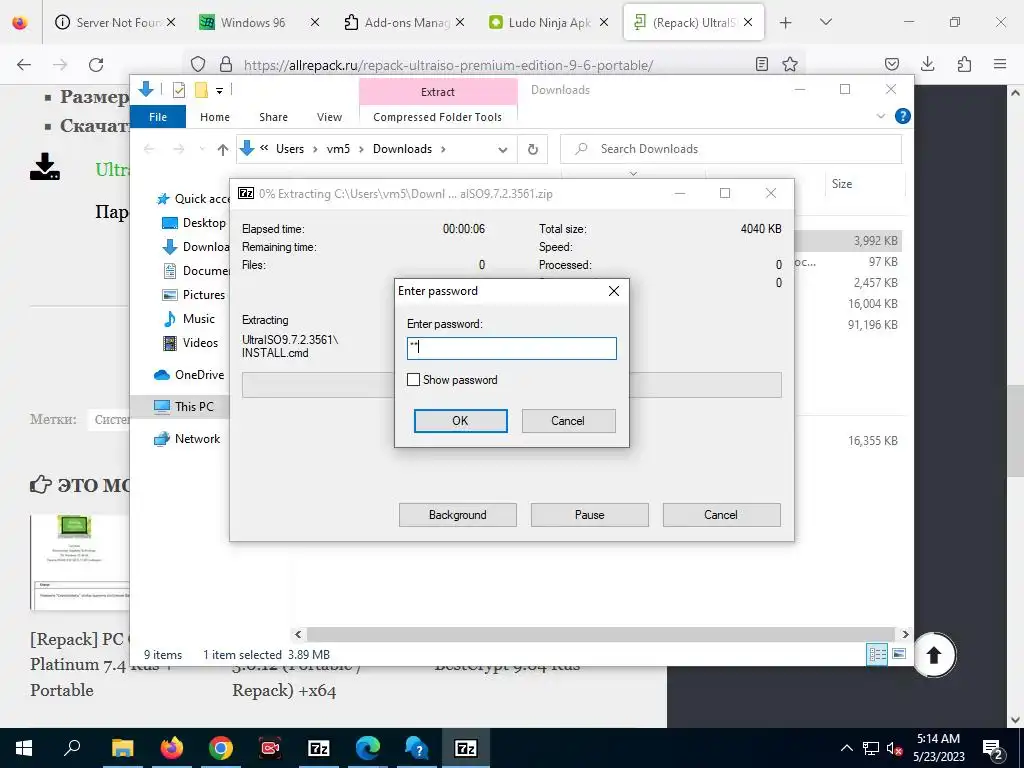1024x768 pixels.
Task: Open taskbar search magnifier
Action: (x=72, y=748)
